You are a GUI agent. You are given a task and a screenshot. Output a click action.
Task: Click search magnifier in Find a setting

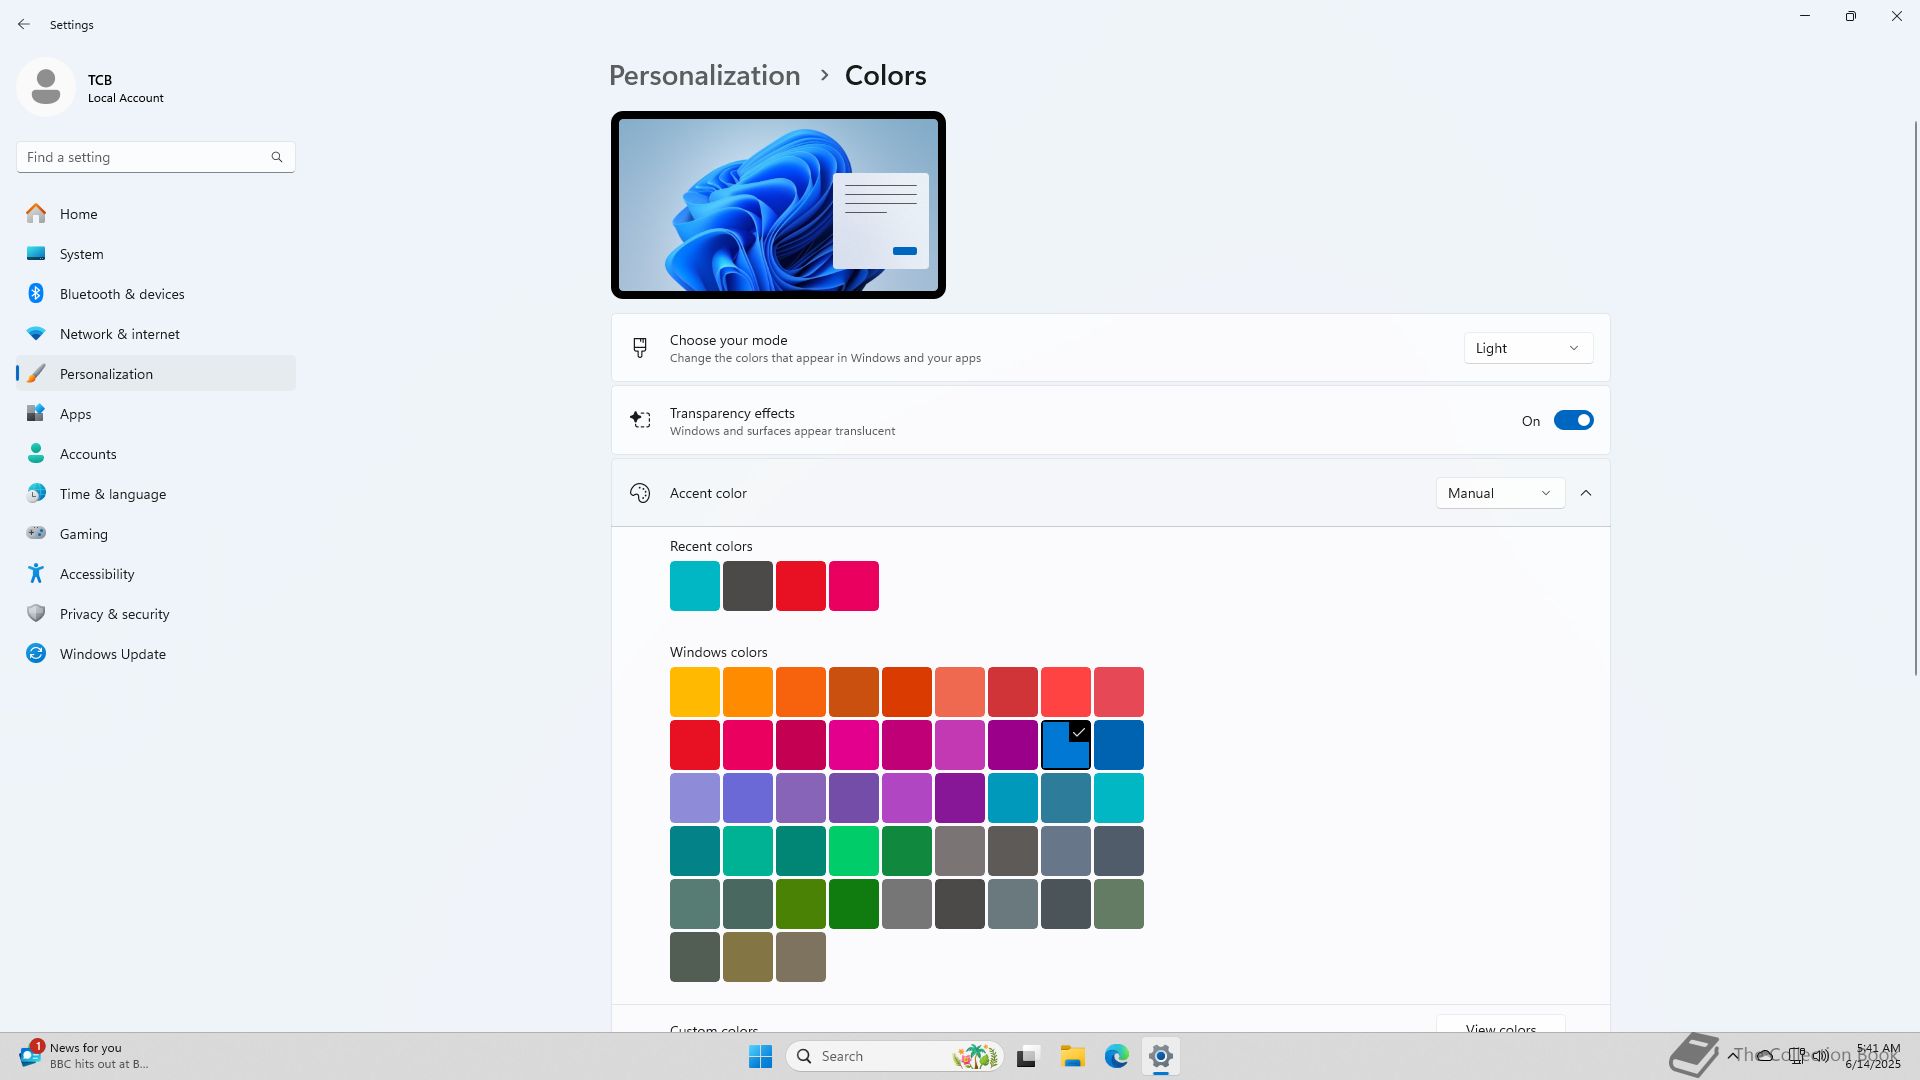coord(277,157)
